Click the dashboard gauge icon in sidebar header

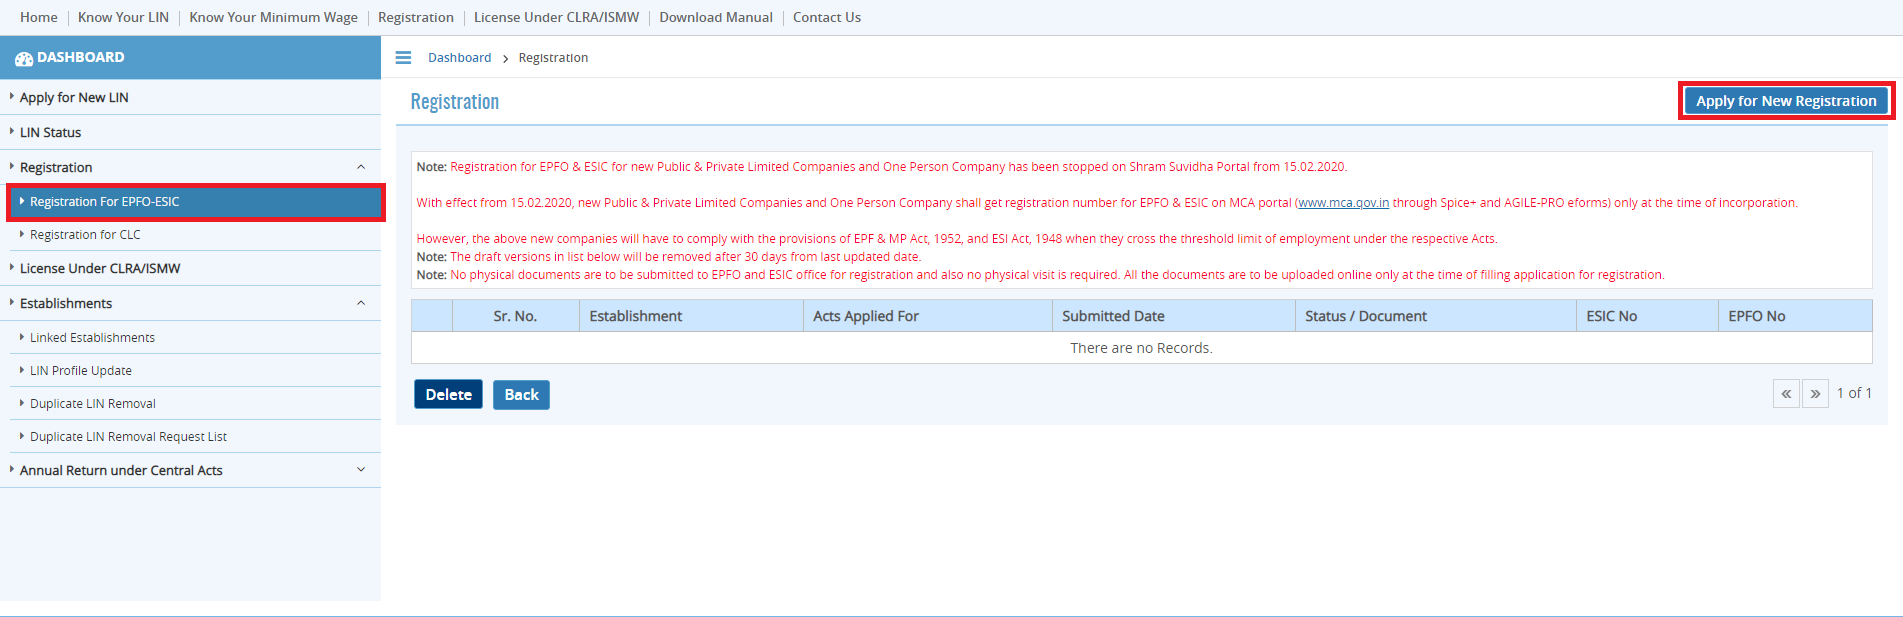(24, 59)
